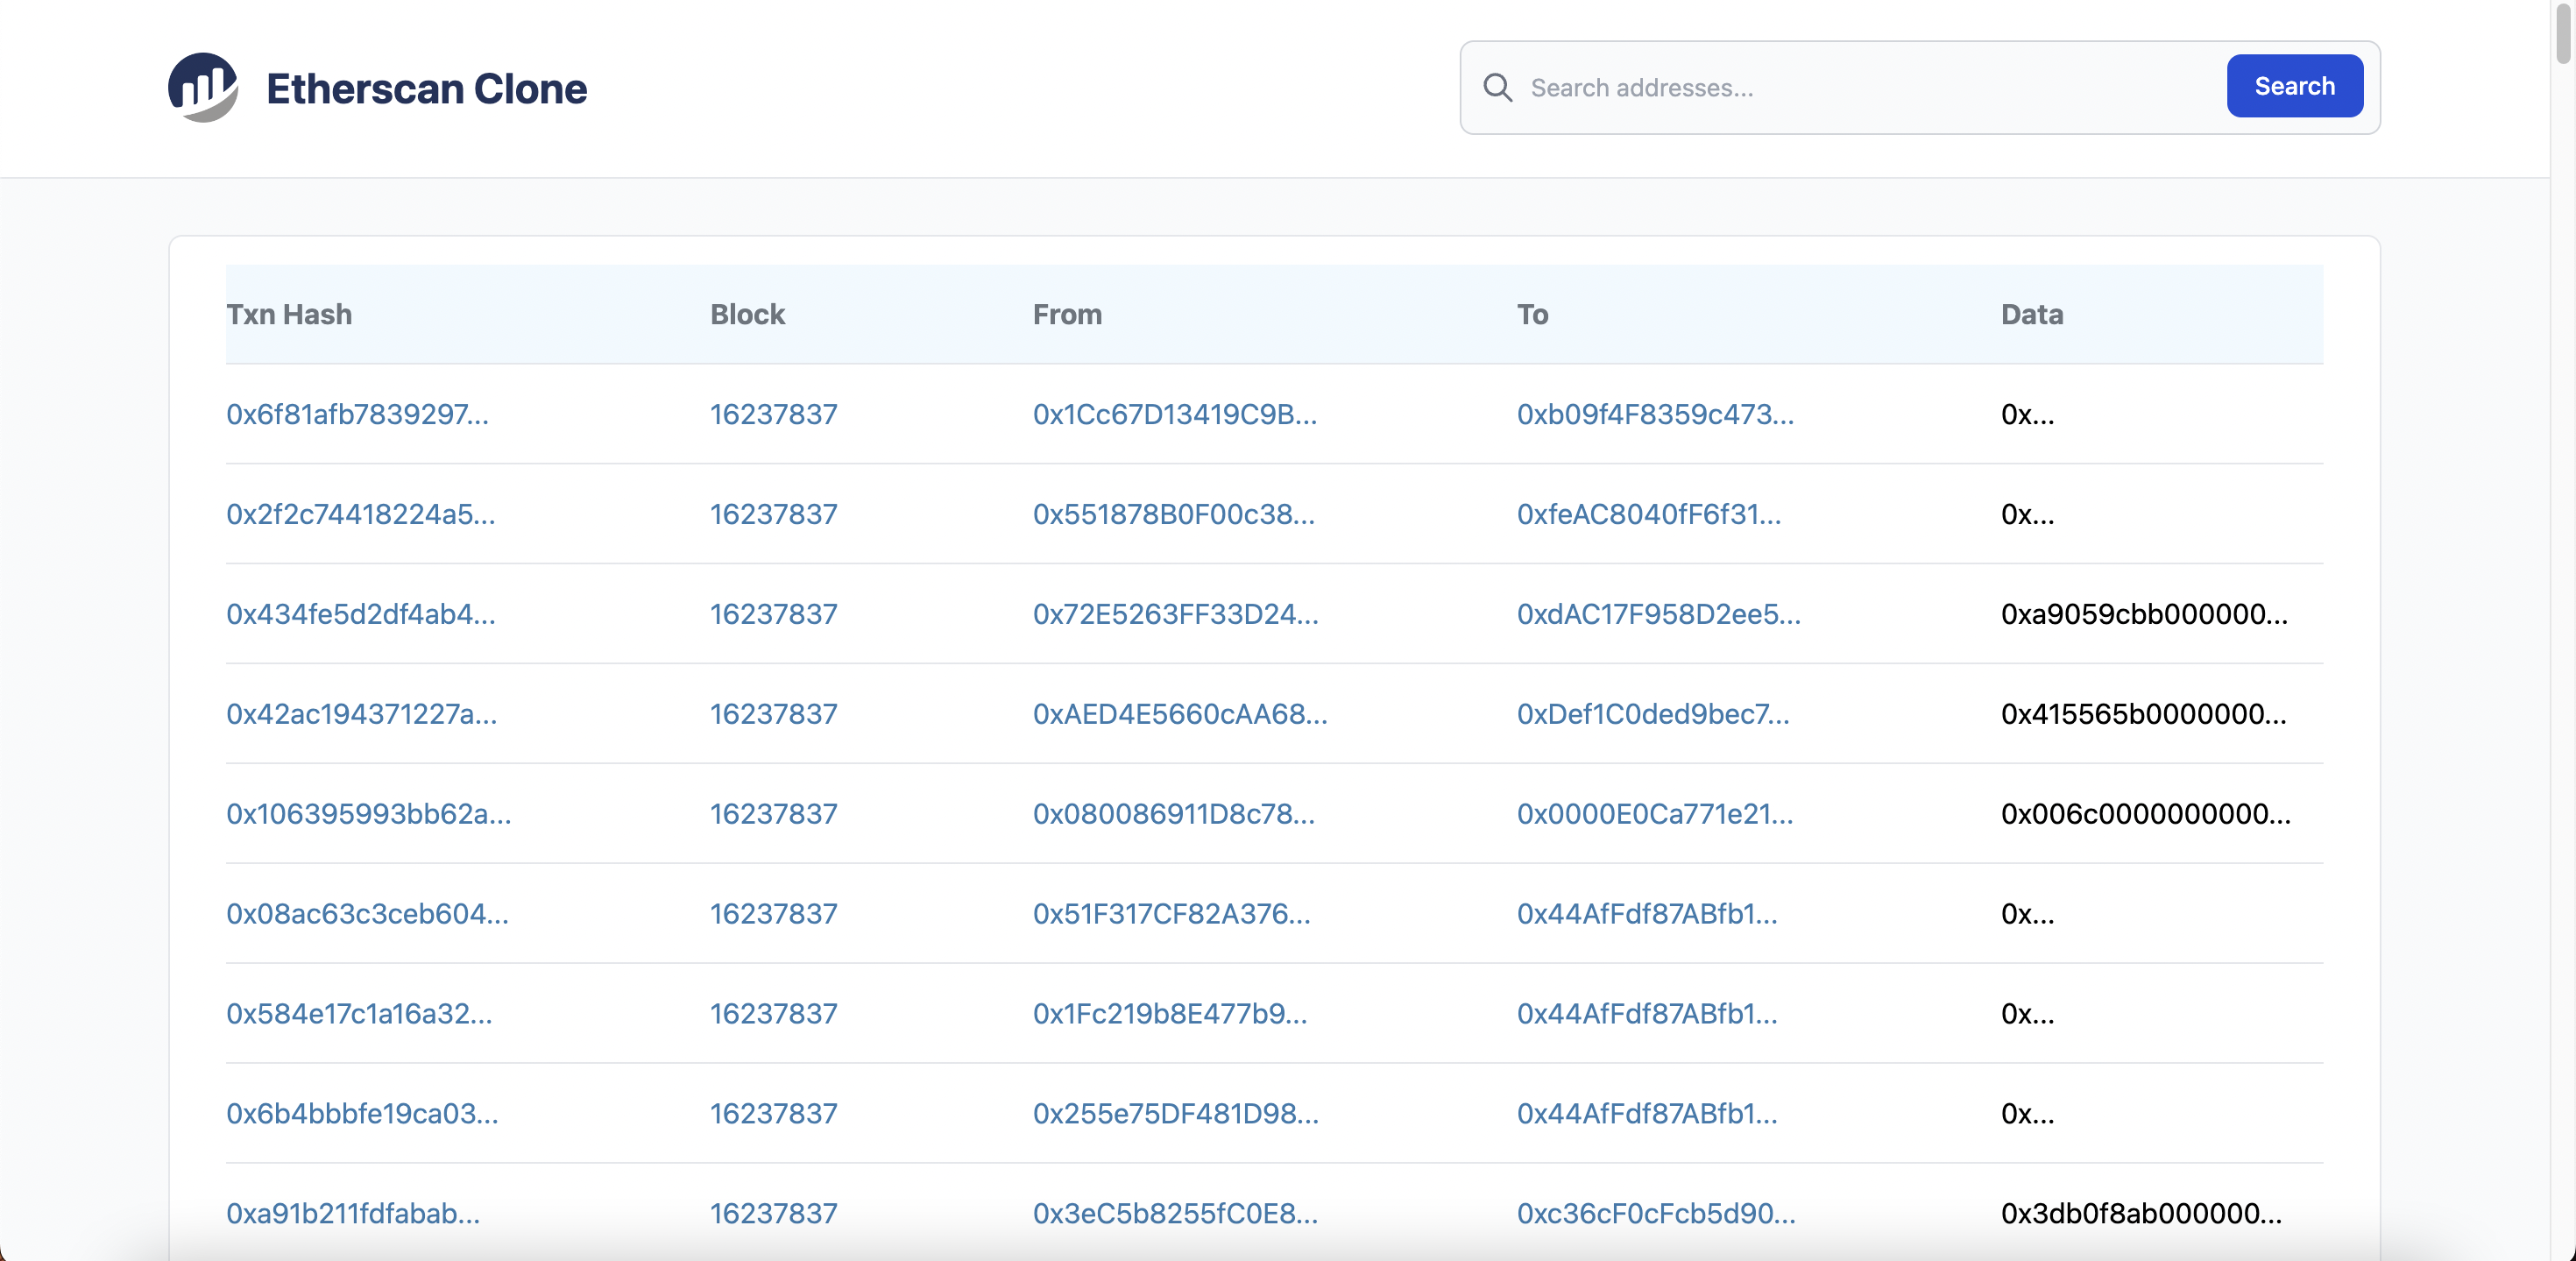Image resolution: width=2576 pixels, height=1261 pixels.
Task: Open transaction hash 0x106395993bb62a...
Action: pyautogui.click(x=368, y=814)
